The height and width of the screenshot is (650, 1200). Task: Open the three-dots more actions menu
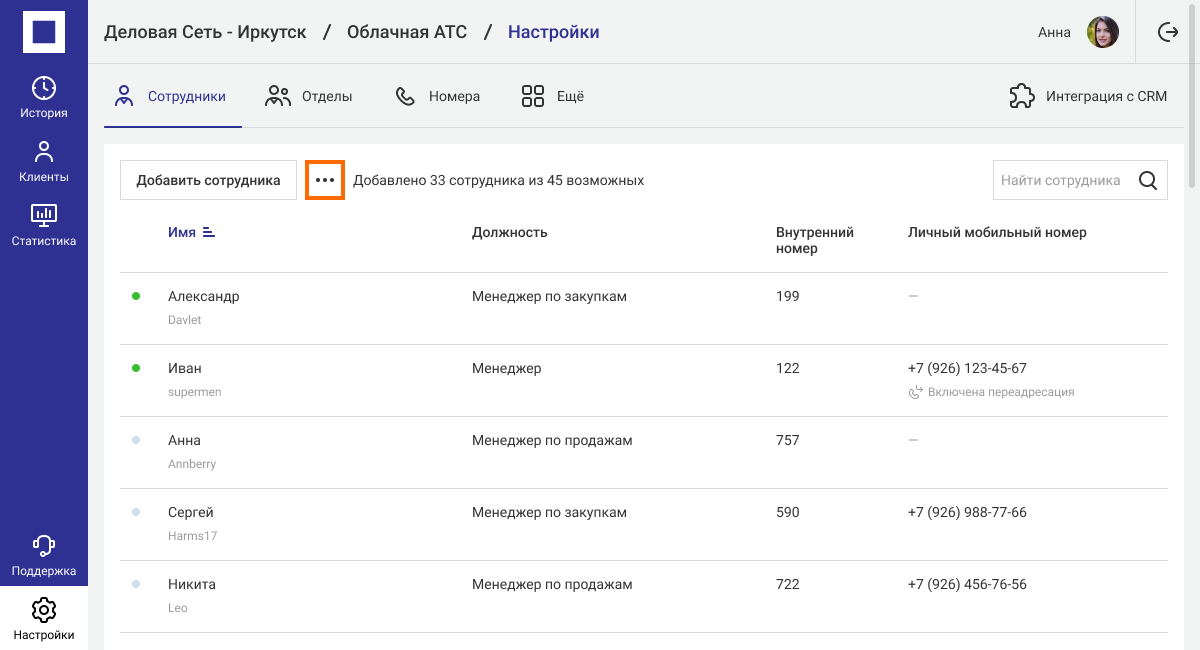[x=325, y=181]
